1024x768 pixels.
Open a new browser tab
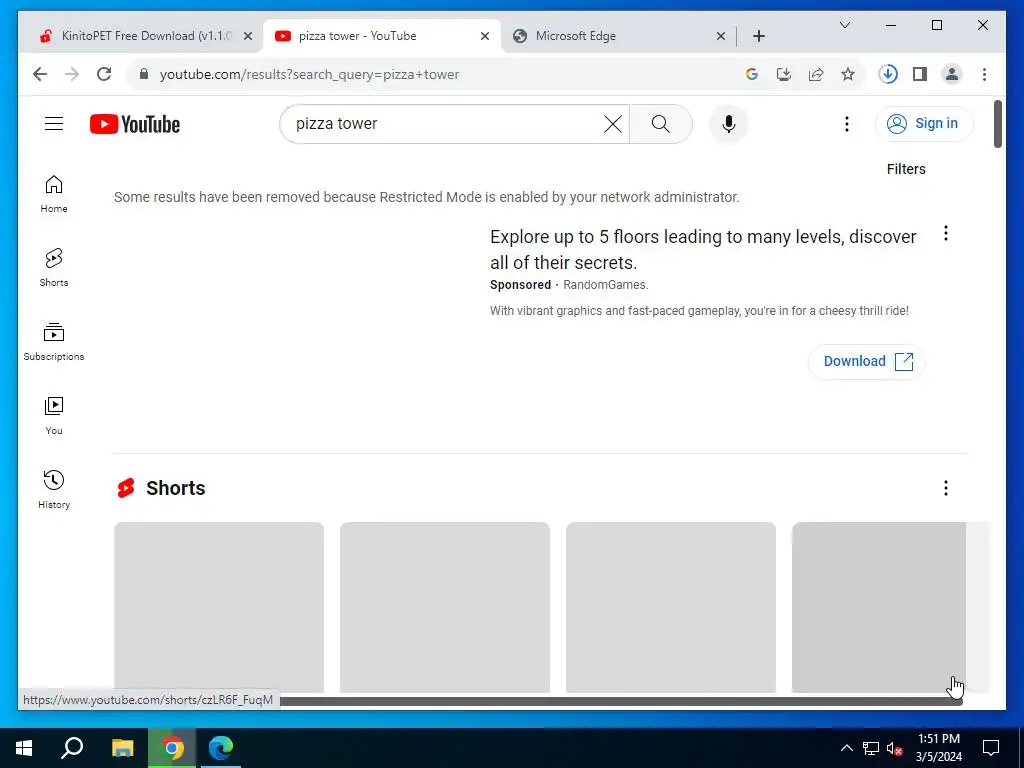(759, 37)
